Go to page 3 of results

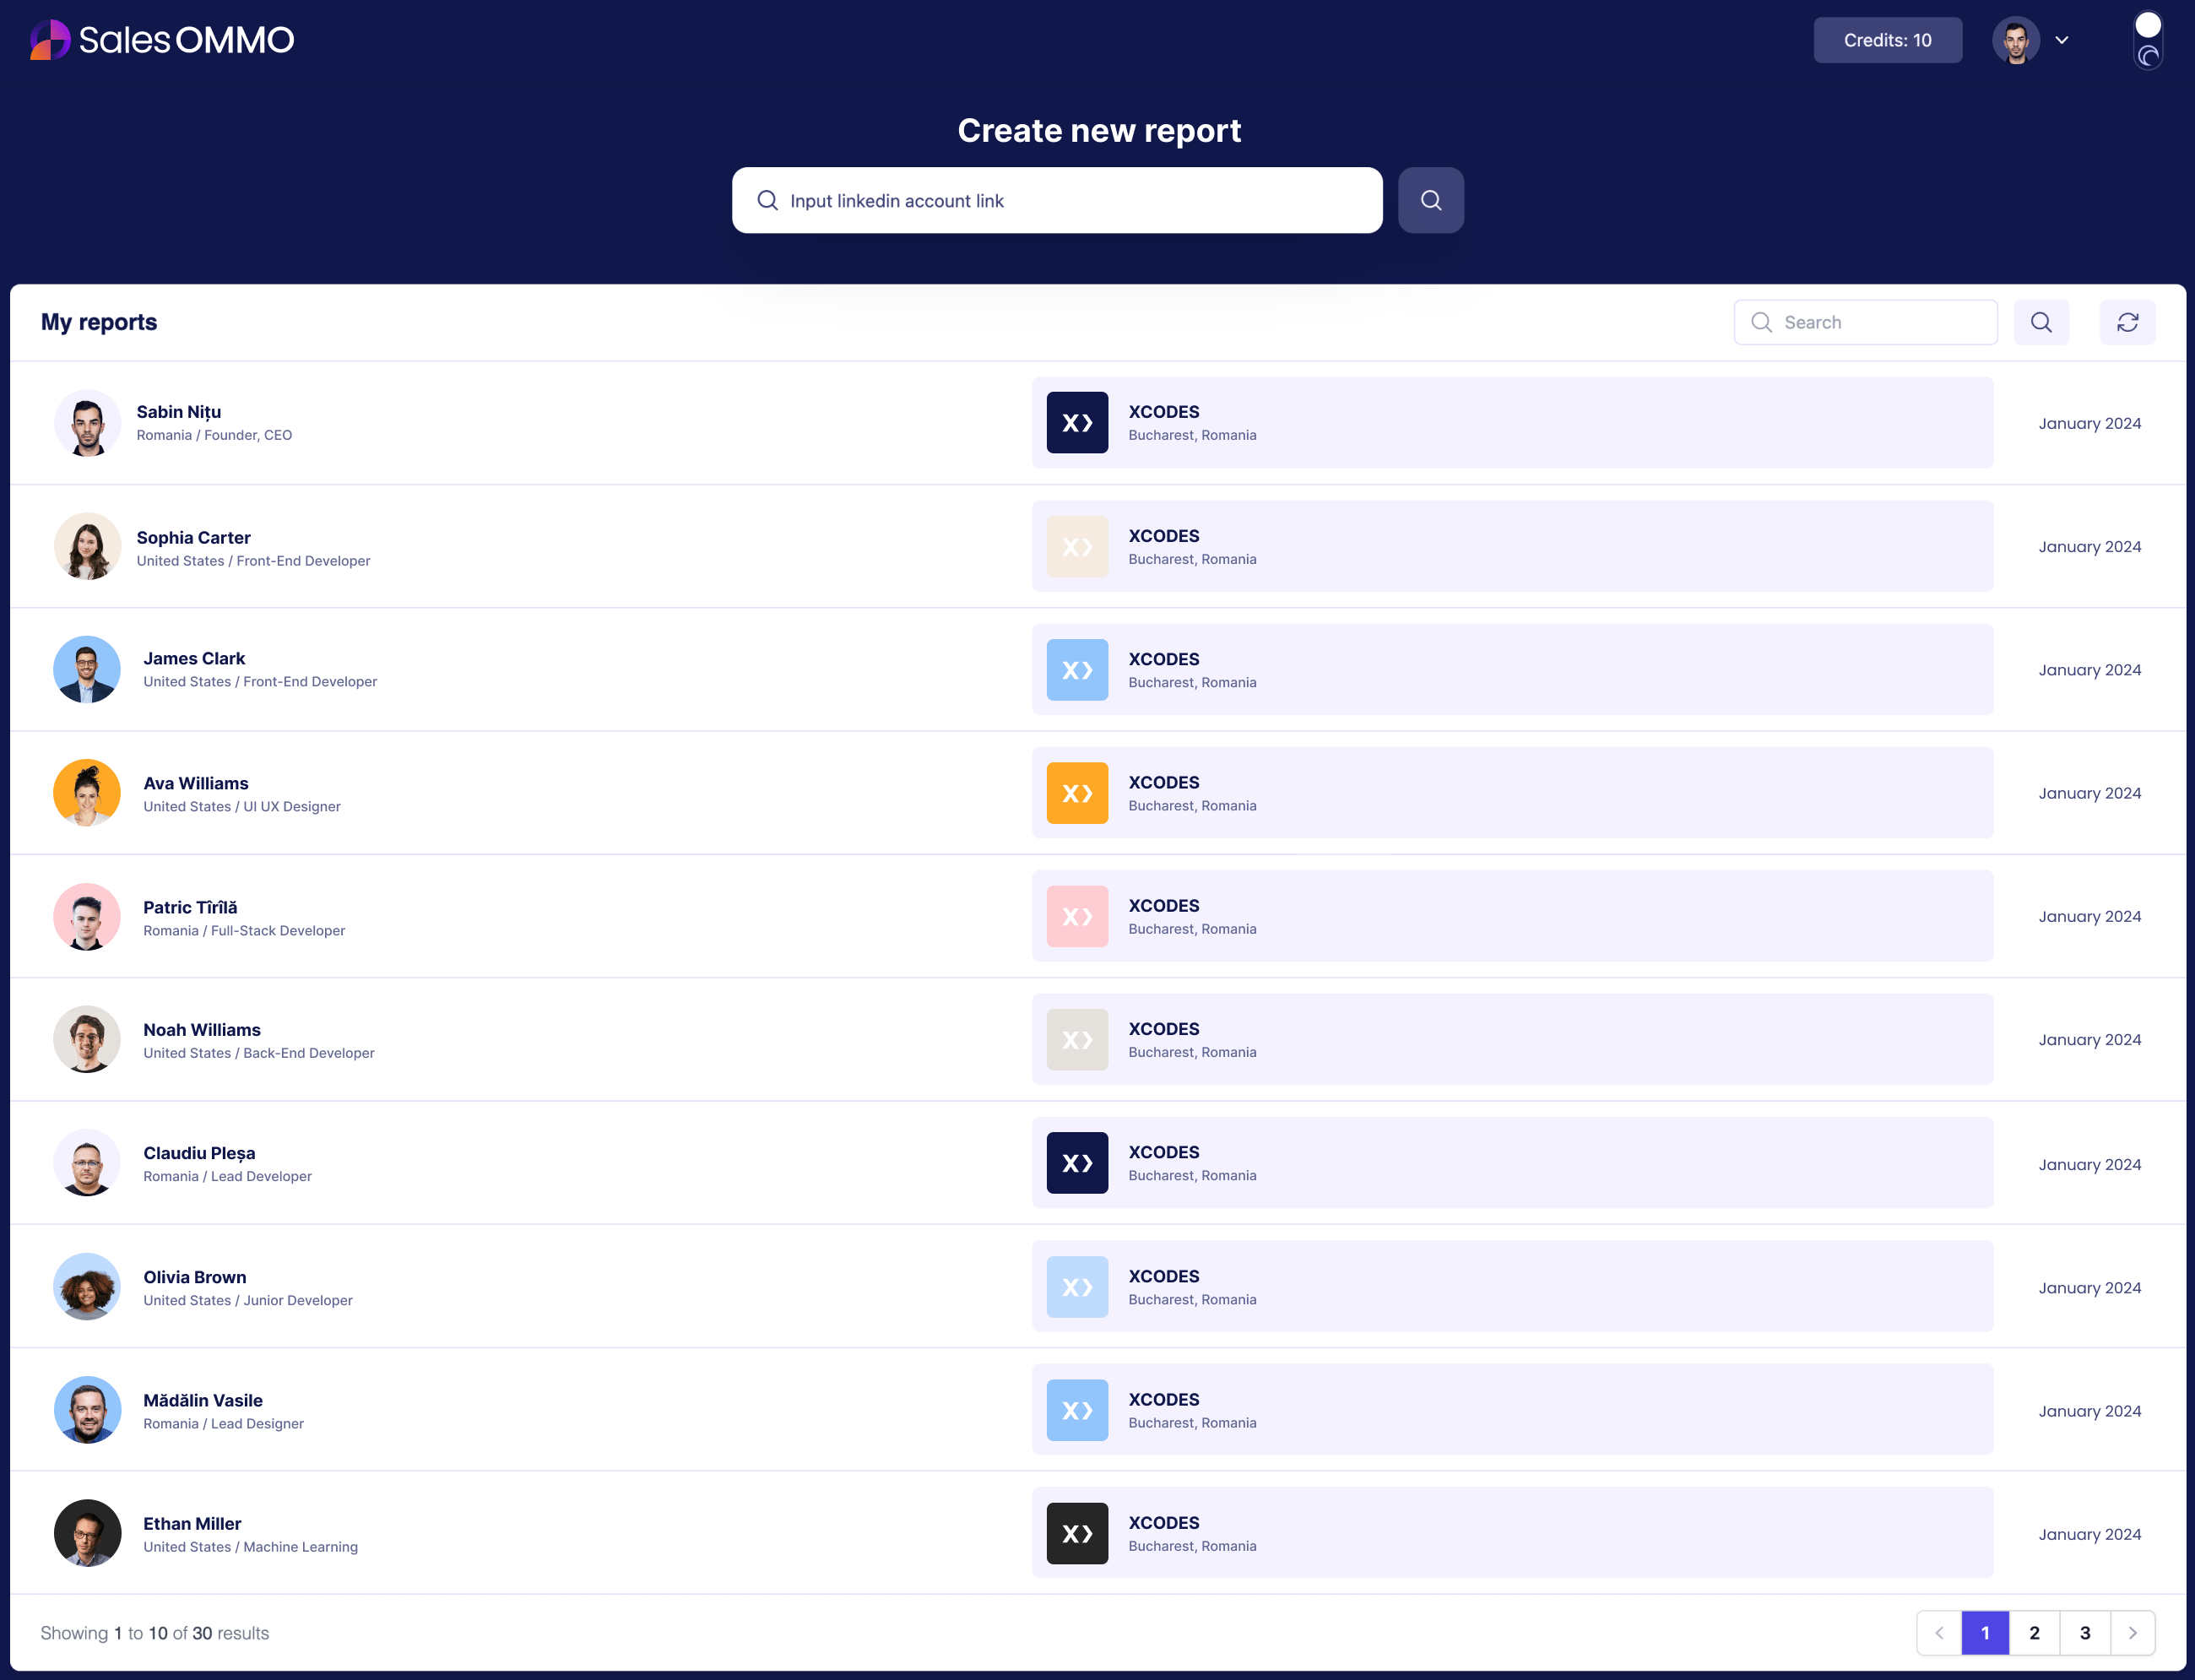(2085, 1632)
